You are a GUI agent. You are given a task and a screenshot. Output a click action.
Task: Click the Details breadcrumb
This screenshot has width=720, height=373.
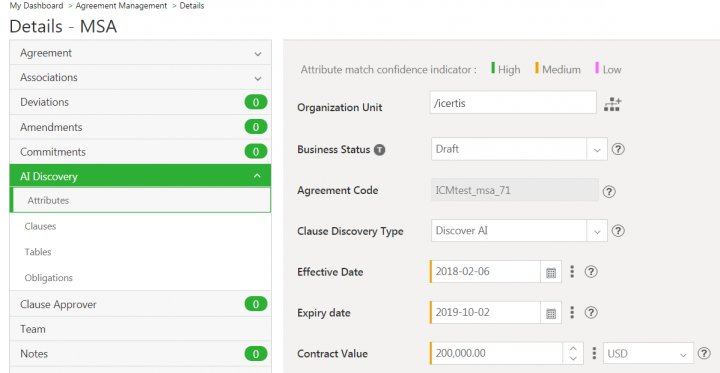(x=192, y=6)
